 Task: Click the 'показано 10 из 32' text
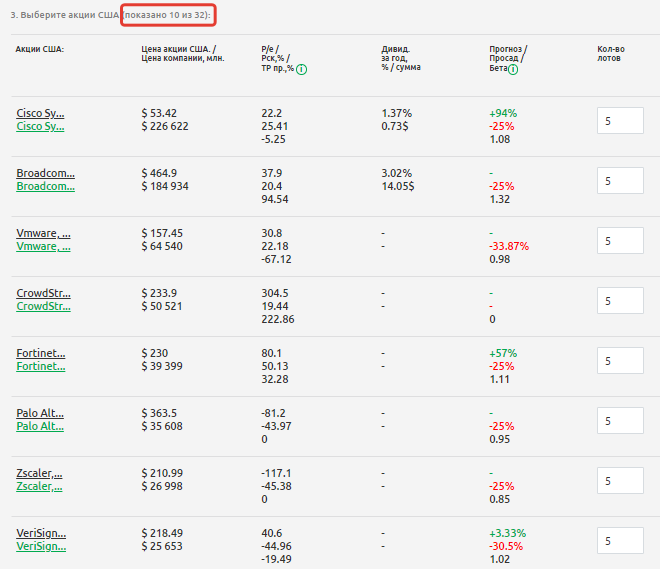tap(169, 17)
